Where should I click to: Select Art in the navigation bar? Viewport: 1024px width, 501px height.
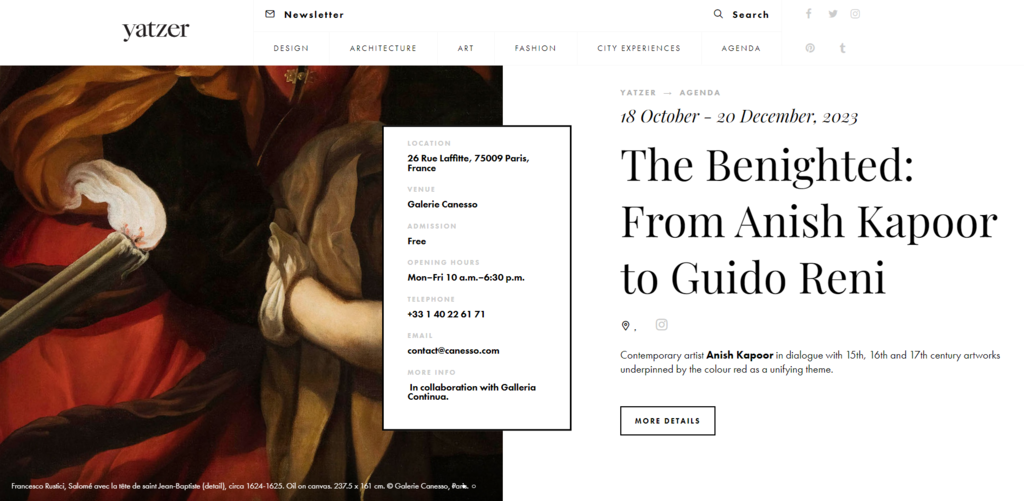pyautogui.click(x=466, y=48)
